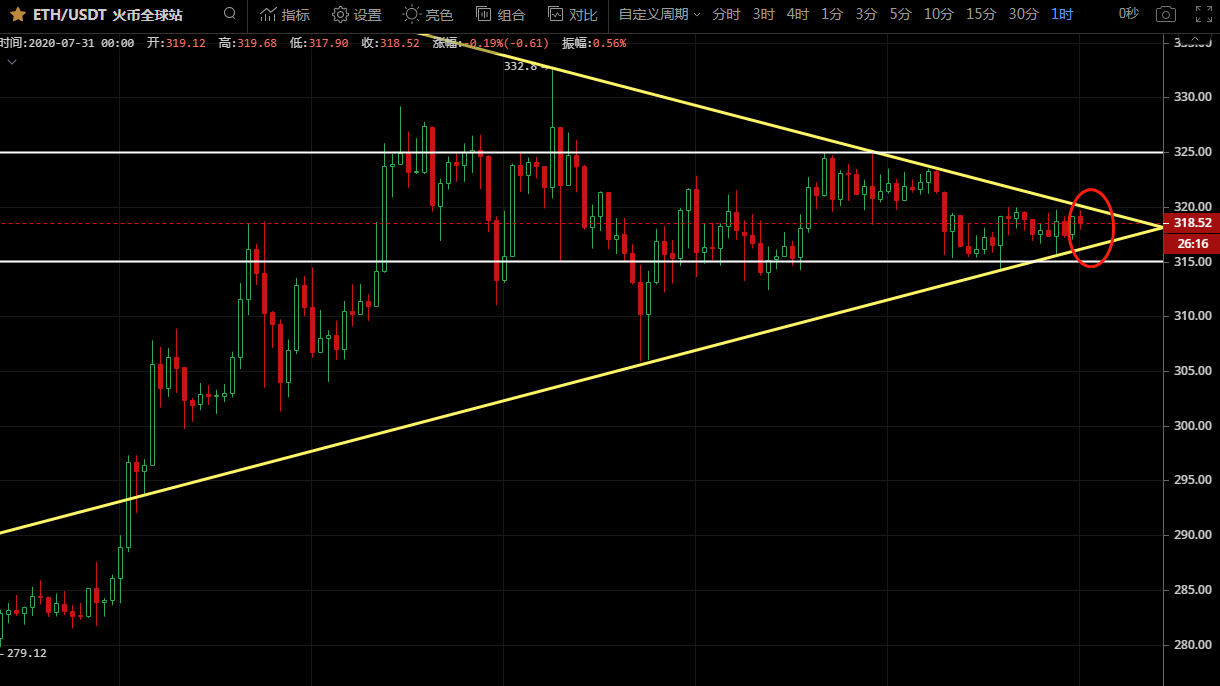
Task: Take a chart screenshot with camera icon
Action: [1165, 14]
